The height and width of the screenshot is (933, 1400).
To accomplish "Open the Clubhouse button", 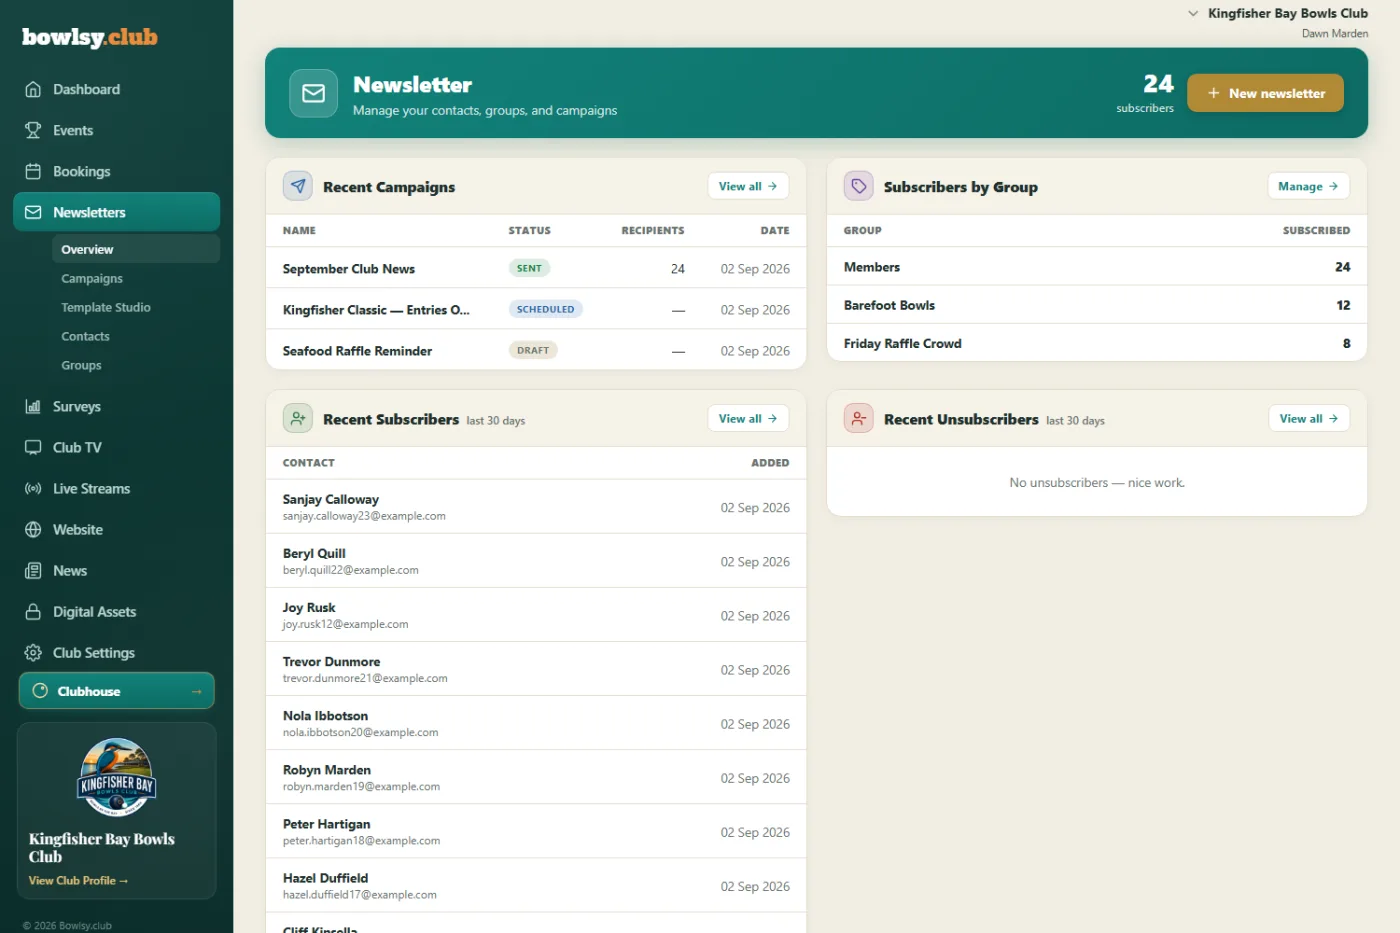I will point(116,691).
